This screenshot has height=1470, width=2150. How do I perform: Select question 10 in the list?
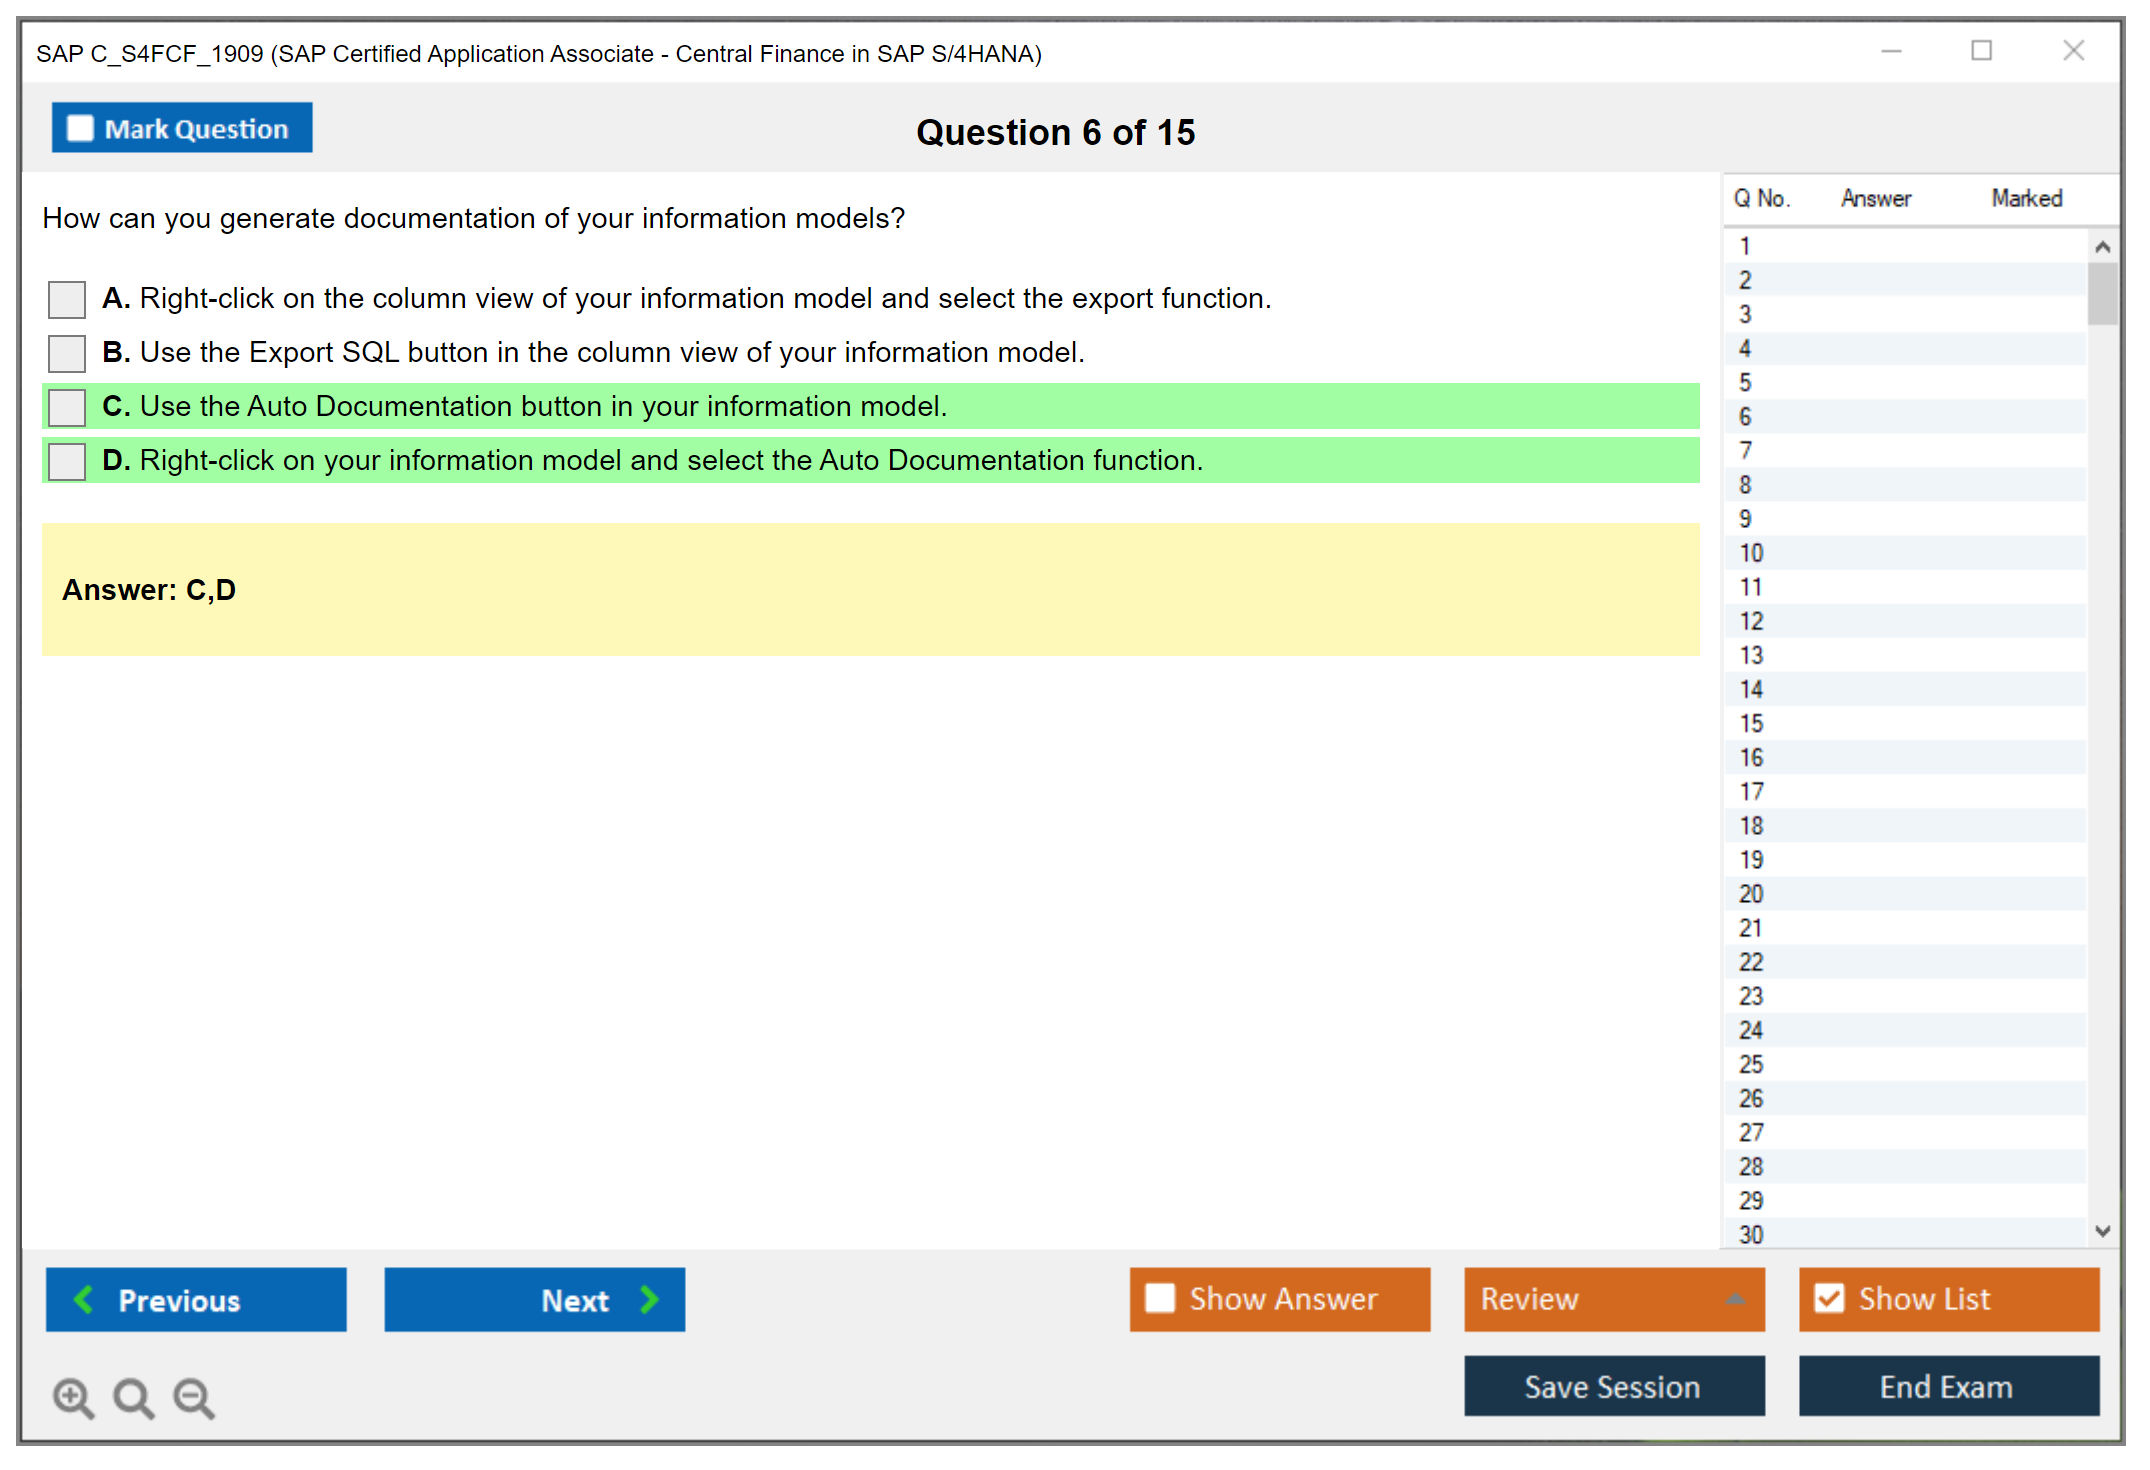coord(1751,553)
